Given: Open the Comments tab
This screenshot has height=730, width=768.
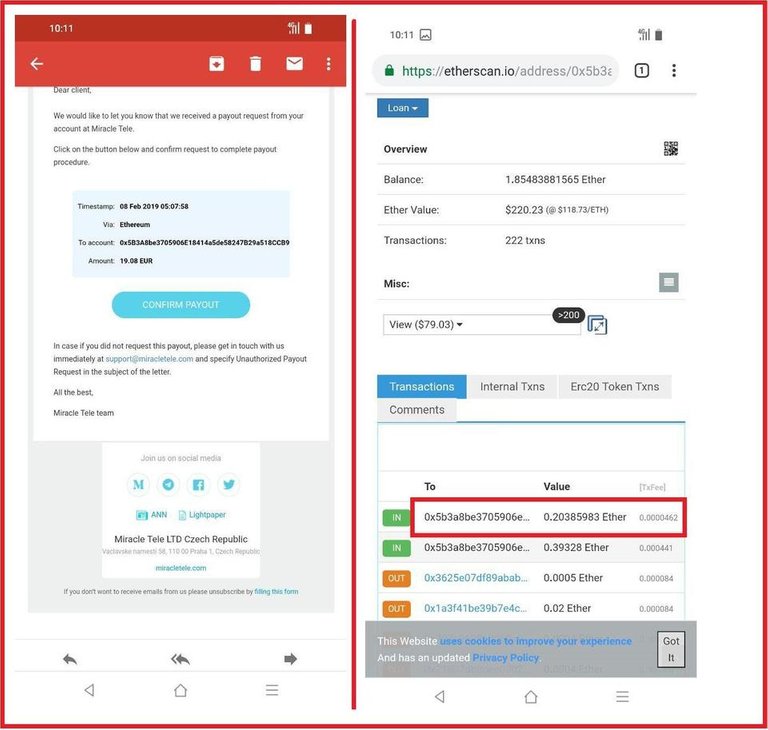Looking at the screenshot, I should [417, 410].
